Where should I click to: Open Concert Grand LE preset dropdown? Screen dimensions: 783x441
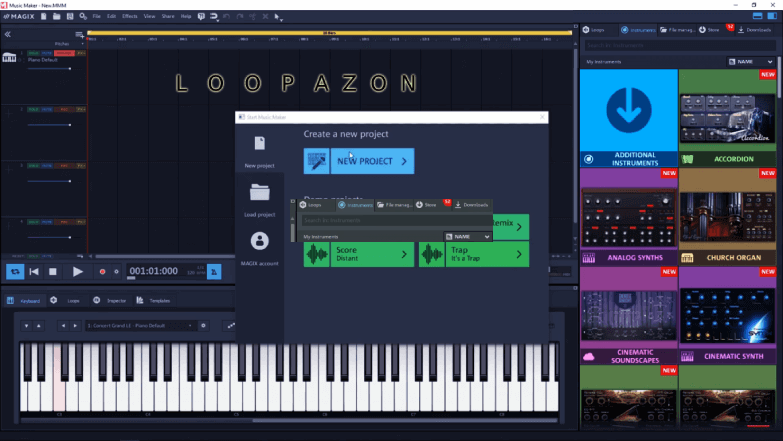pyautogui.click(x=140, y=326)
